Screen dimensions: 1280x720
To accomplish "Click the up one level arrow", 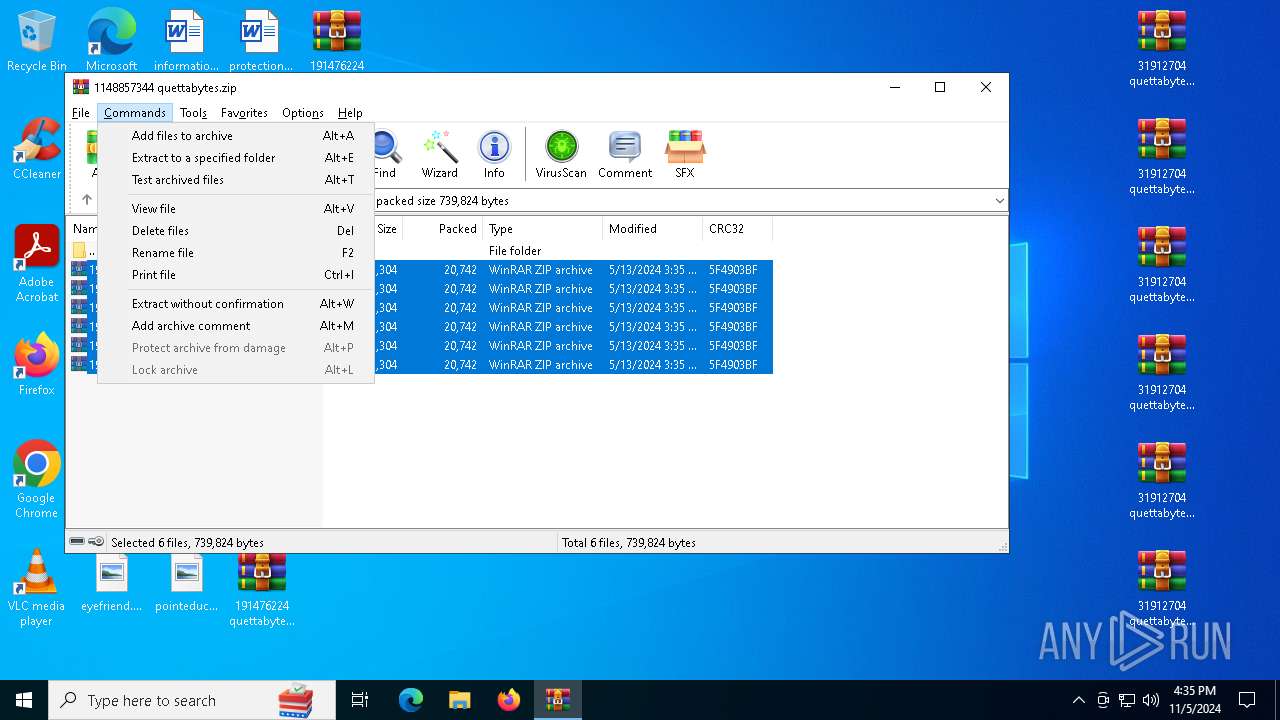I will (x=86, y=200).
